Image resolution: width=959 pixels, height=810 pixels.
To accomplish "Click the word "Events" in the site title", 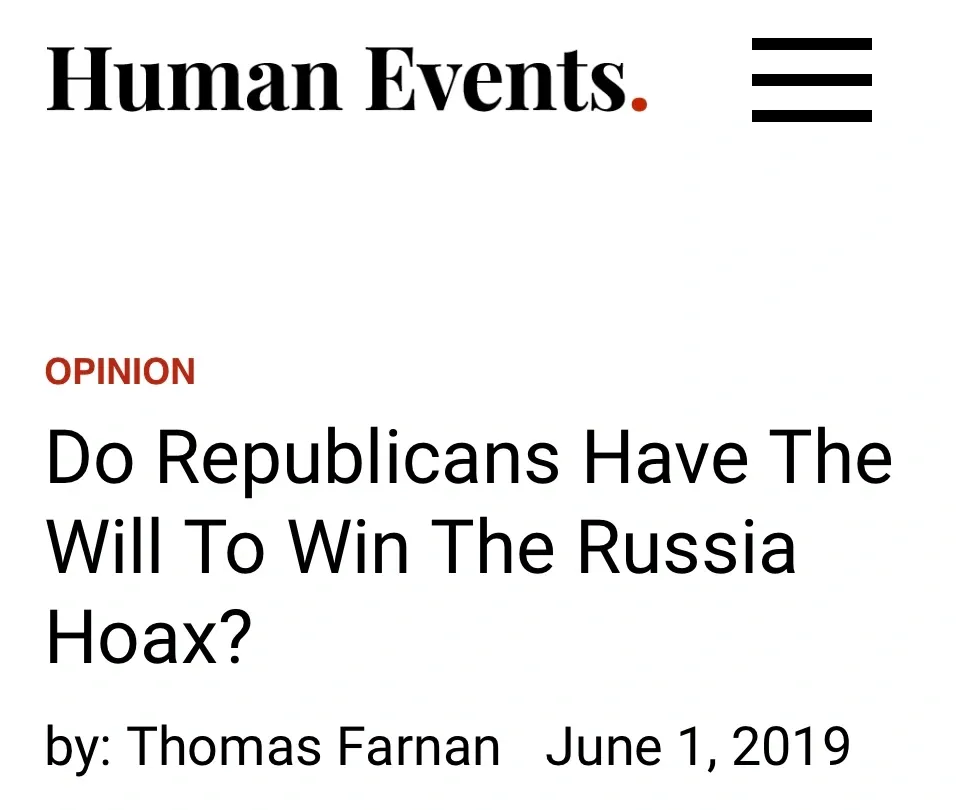I will click(x=495, y=79).
